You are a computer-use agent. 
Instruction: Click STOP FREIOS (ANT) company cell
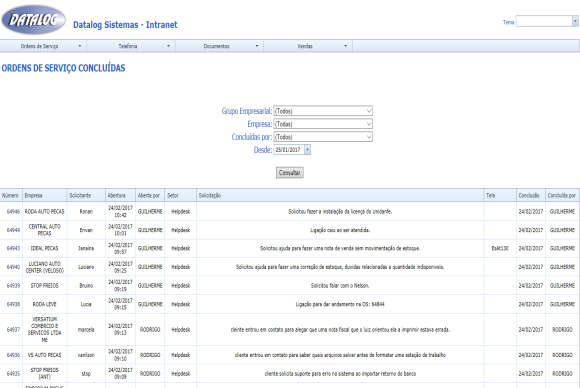(44, 374)
